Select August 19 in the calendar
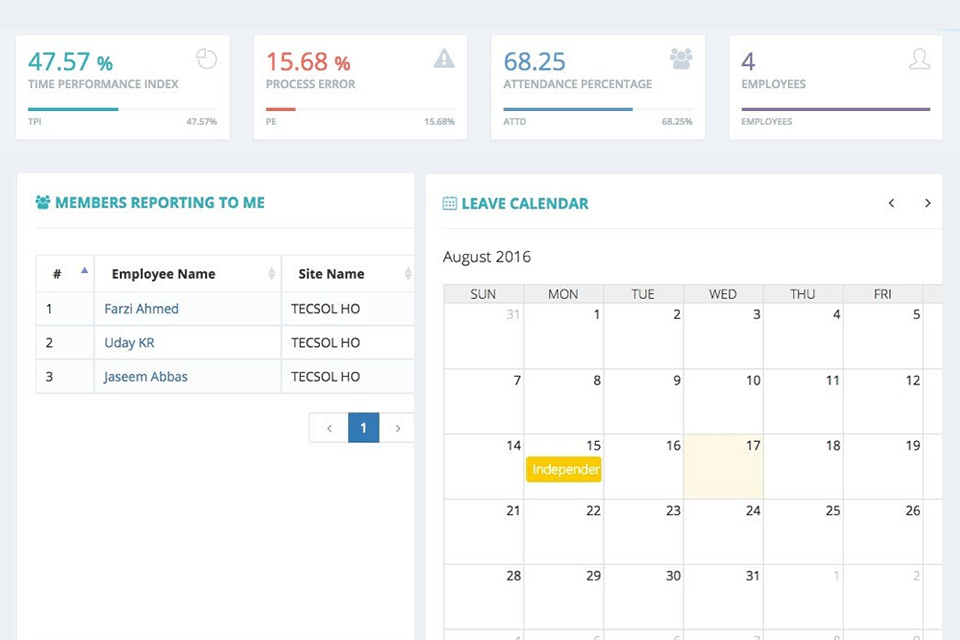 pyautogui.click(x=883, y=467)
